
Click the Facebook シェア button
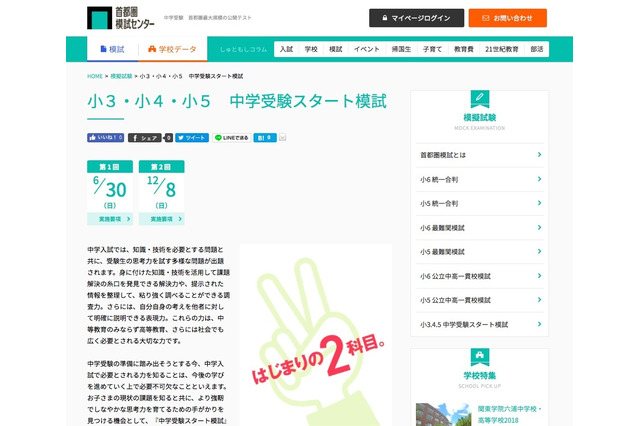coord(145,138)
